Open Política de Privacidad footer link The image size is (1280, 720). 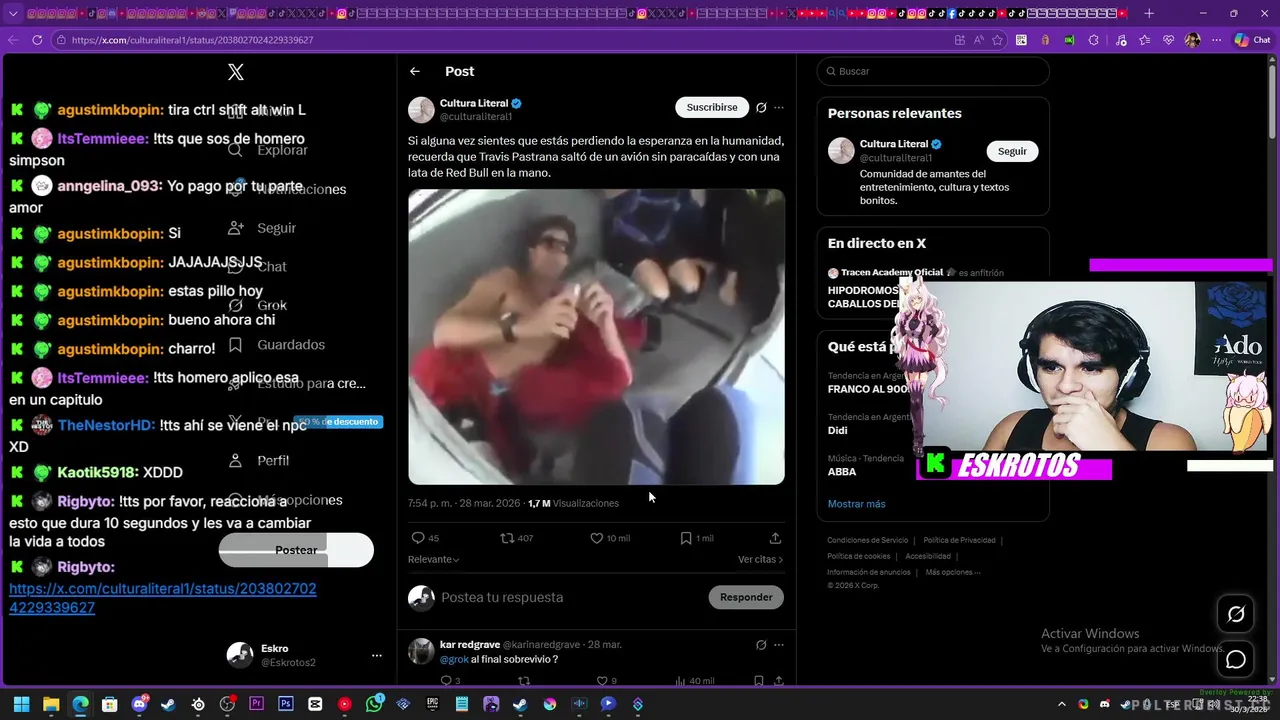[x=959, y=540]
